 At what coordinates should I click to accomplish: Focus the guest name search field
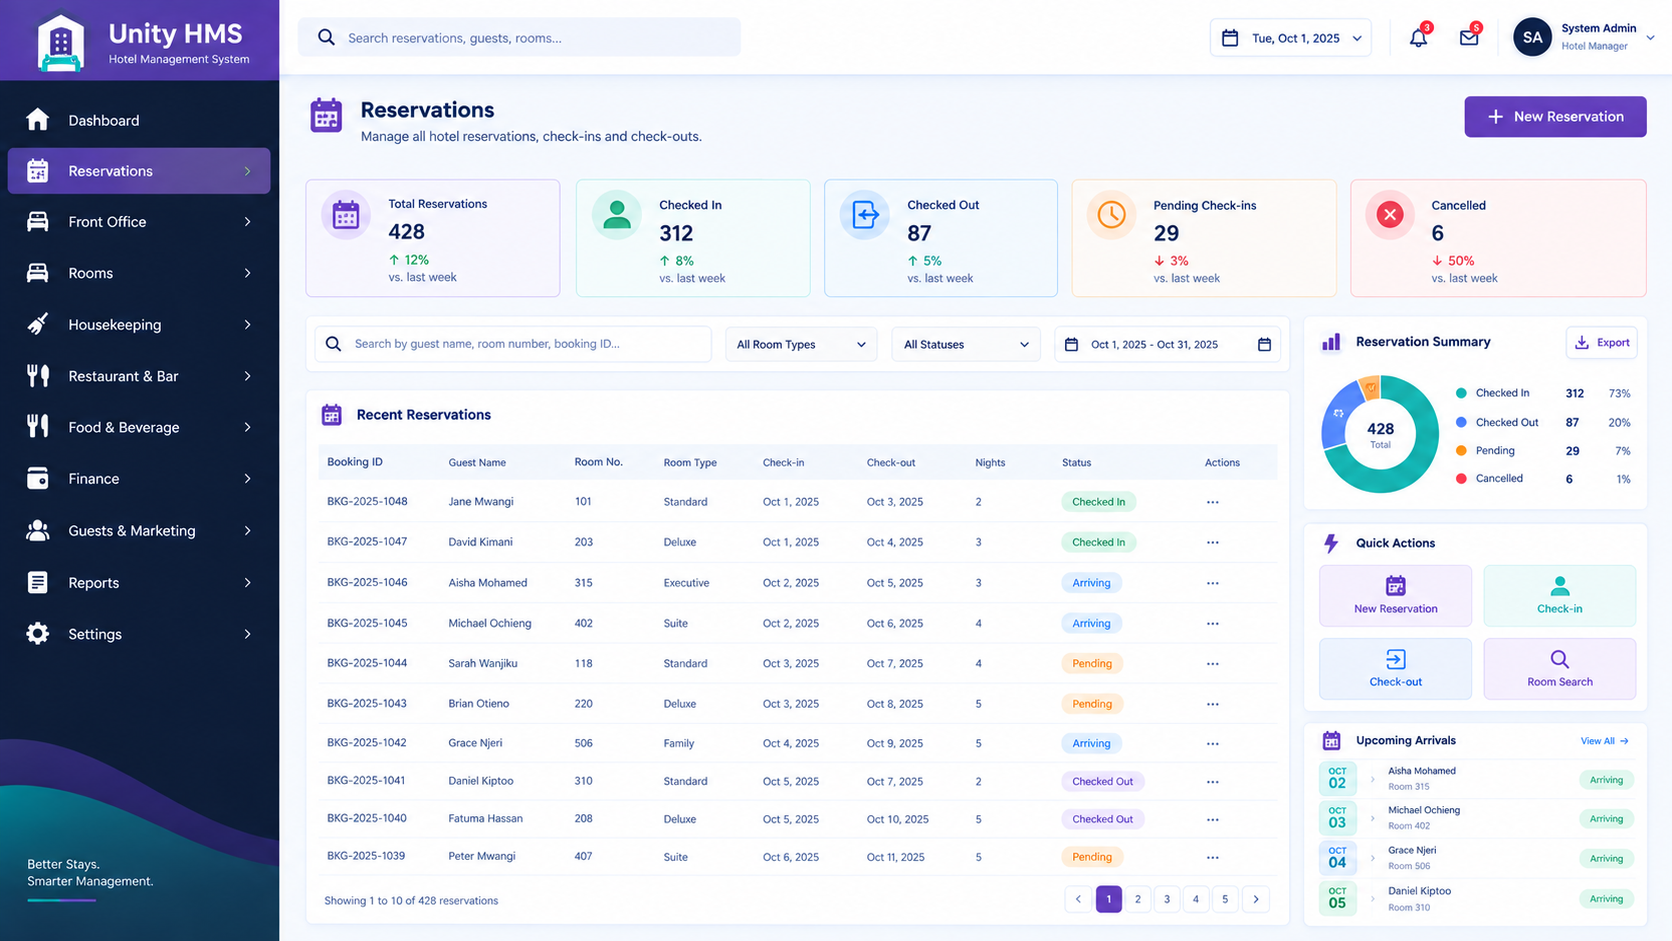tap(513, 344)
